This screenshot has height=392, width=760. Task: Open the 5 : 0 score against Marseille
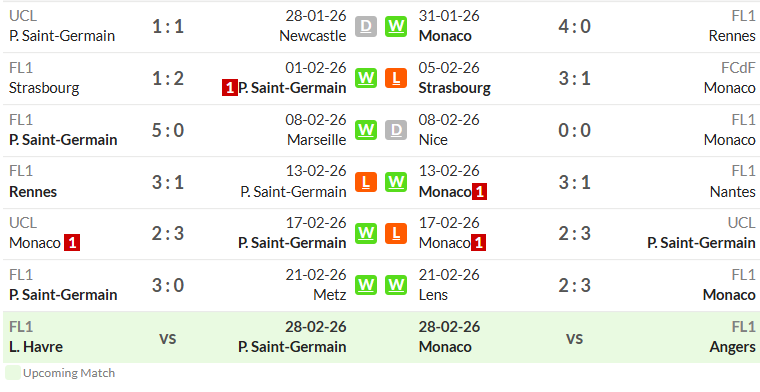pos(168,130)
